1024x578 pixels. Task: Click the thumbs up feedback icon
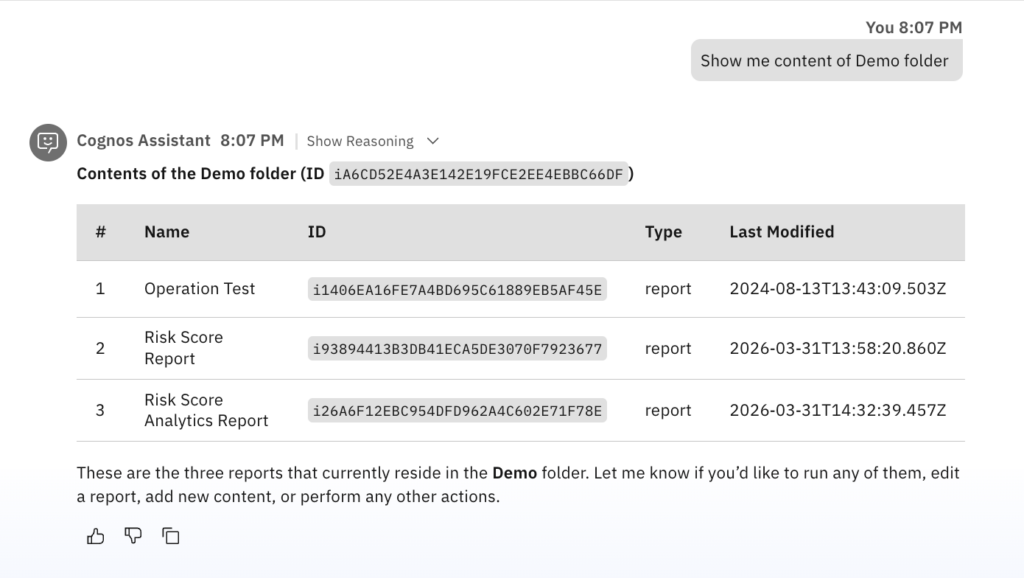(x=96, y=536)
